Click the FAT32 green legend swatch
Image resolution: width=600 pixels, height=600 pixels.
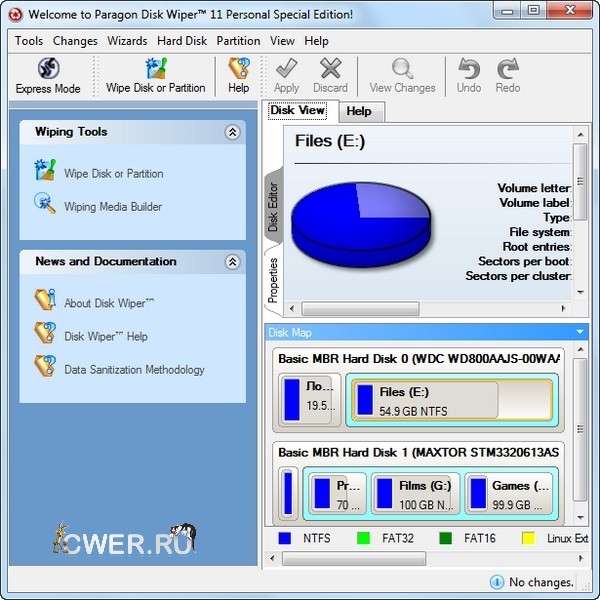[363, 538]
